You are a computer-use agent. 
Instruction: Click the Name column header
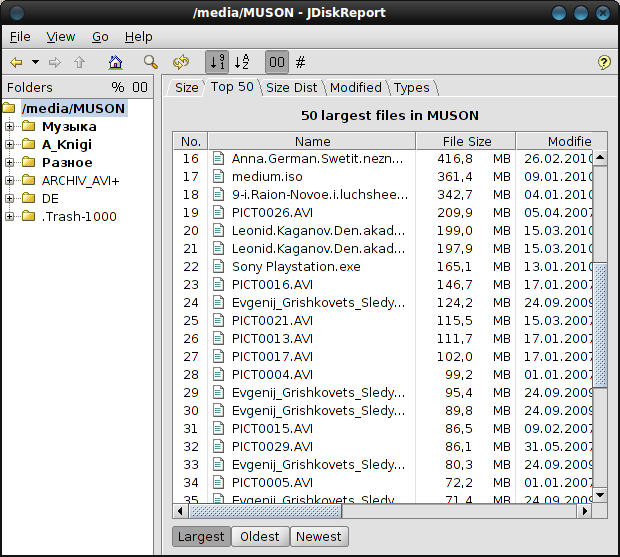point(312,141)
